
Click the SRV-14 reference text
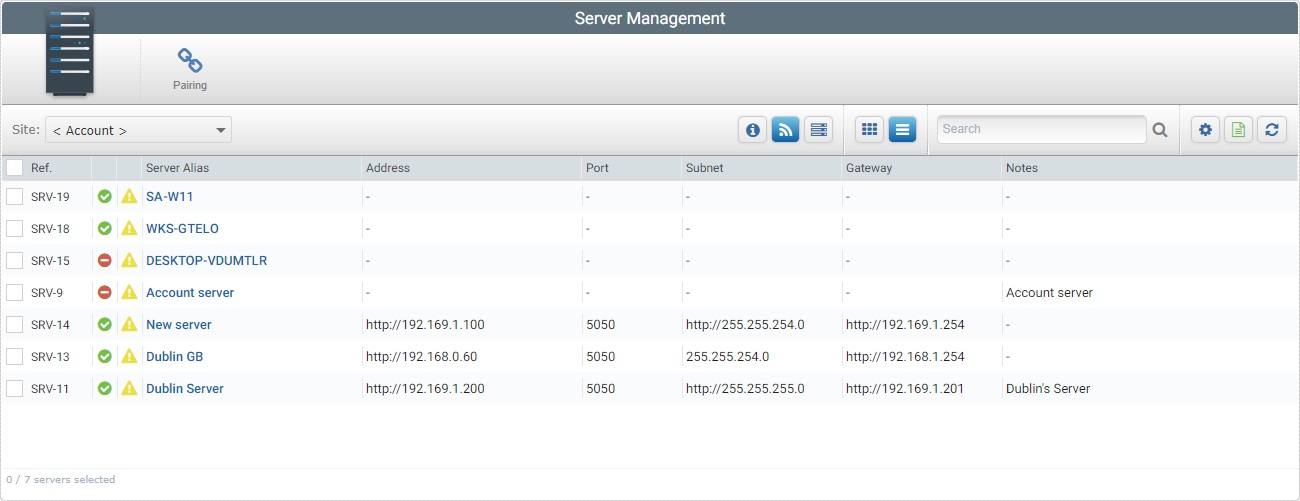(x=50, y=325)
